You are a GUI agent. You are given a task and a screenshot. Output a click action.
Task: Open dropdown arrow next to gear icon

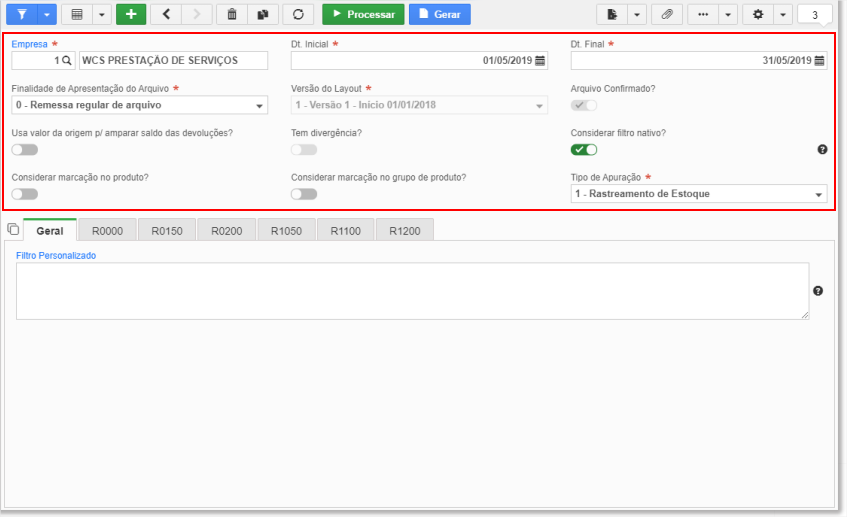[783, 15]
